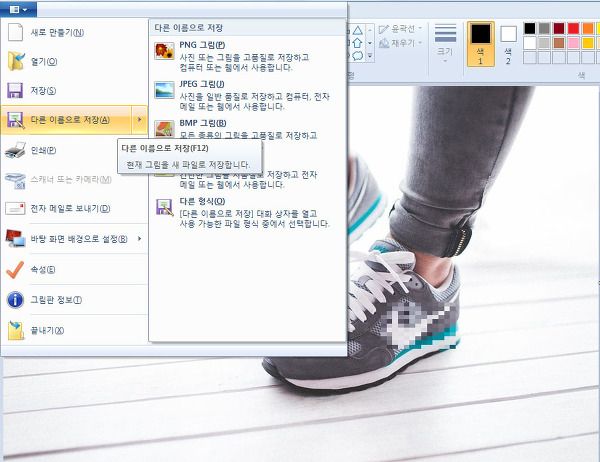Open 다른 형식(O) save dialog option
Image resolution: width=600 pixels, height=462 pixels.
(x=247, y=212)
